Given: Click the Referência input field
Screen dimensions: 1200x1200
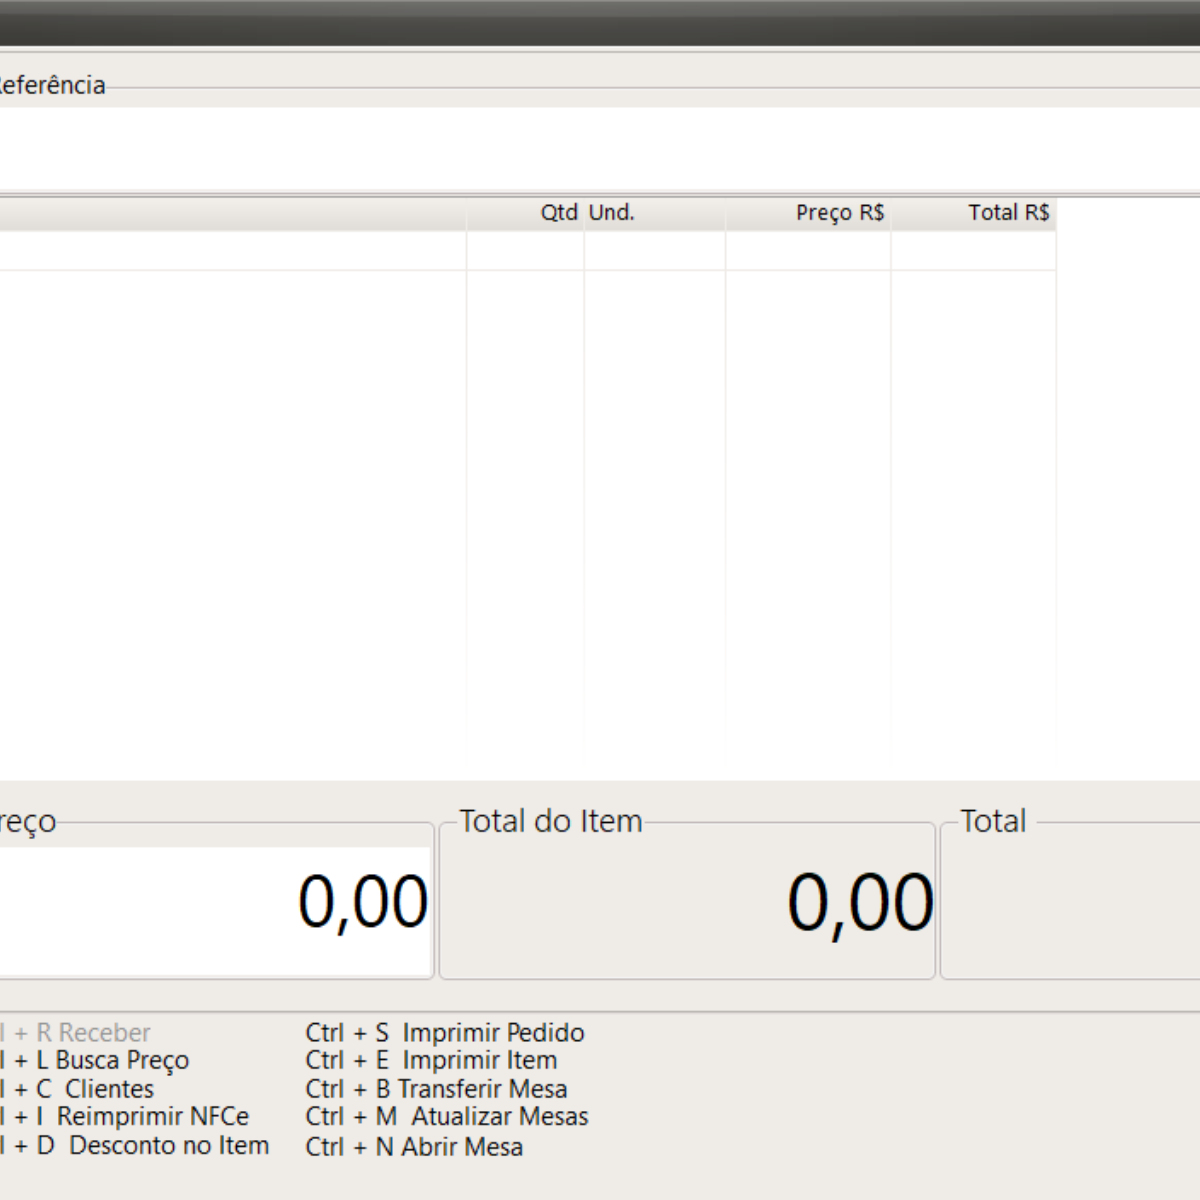Looking at the screenshot, I should tap(600, 148).
